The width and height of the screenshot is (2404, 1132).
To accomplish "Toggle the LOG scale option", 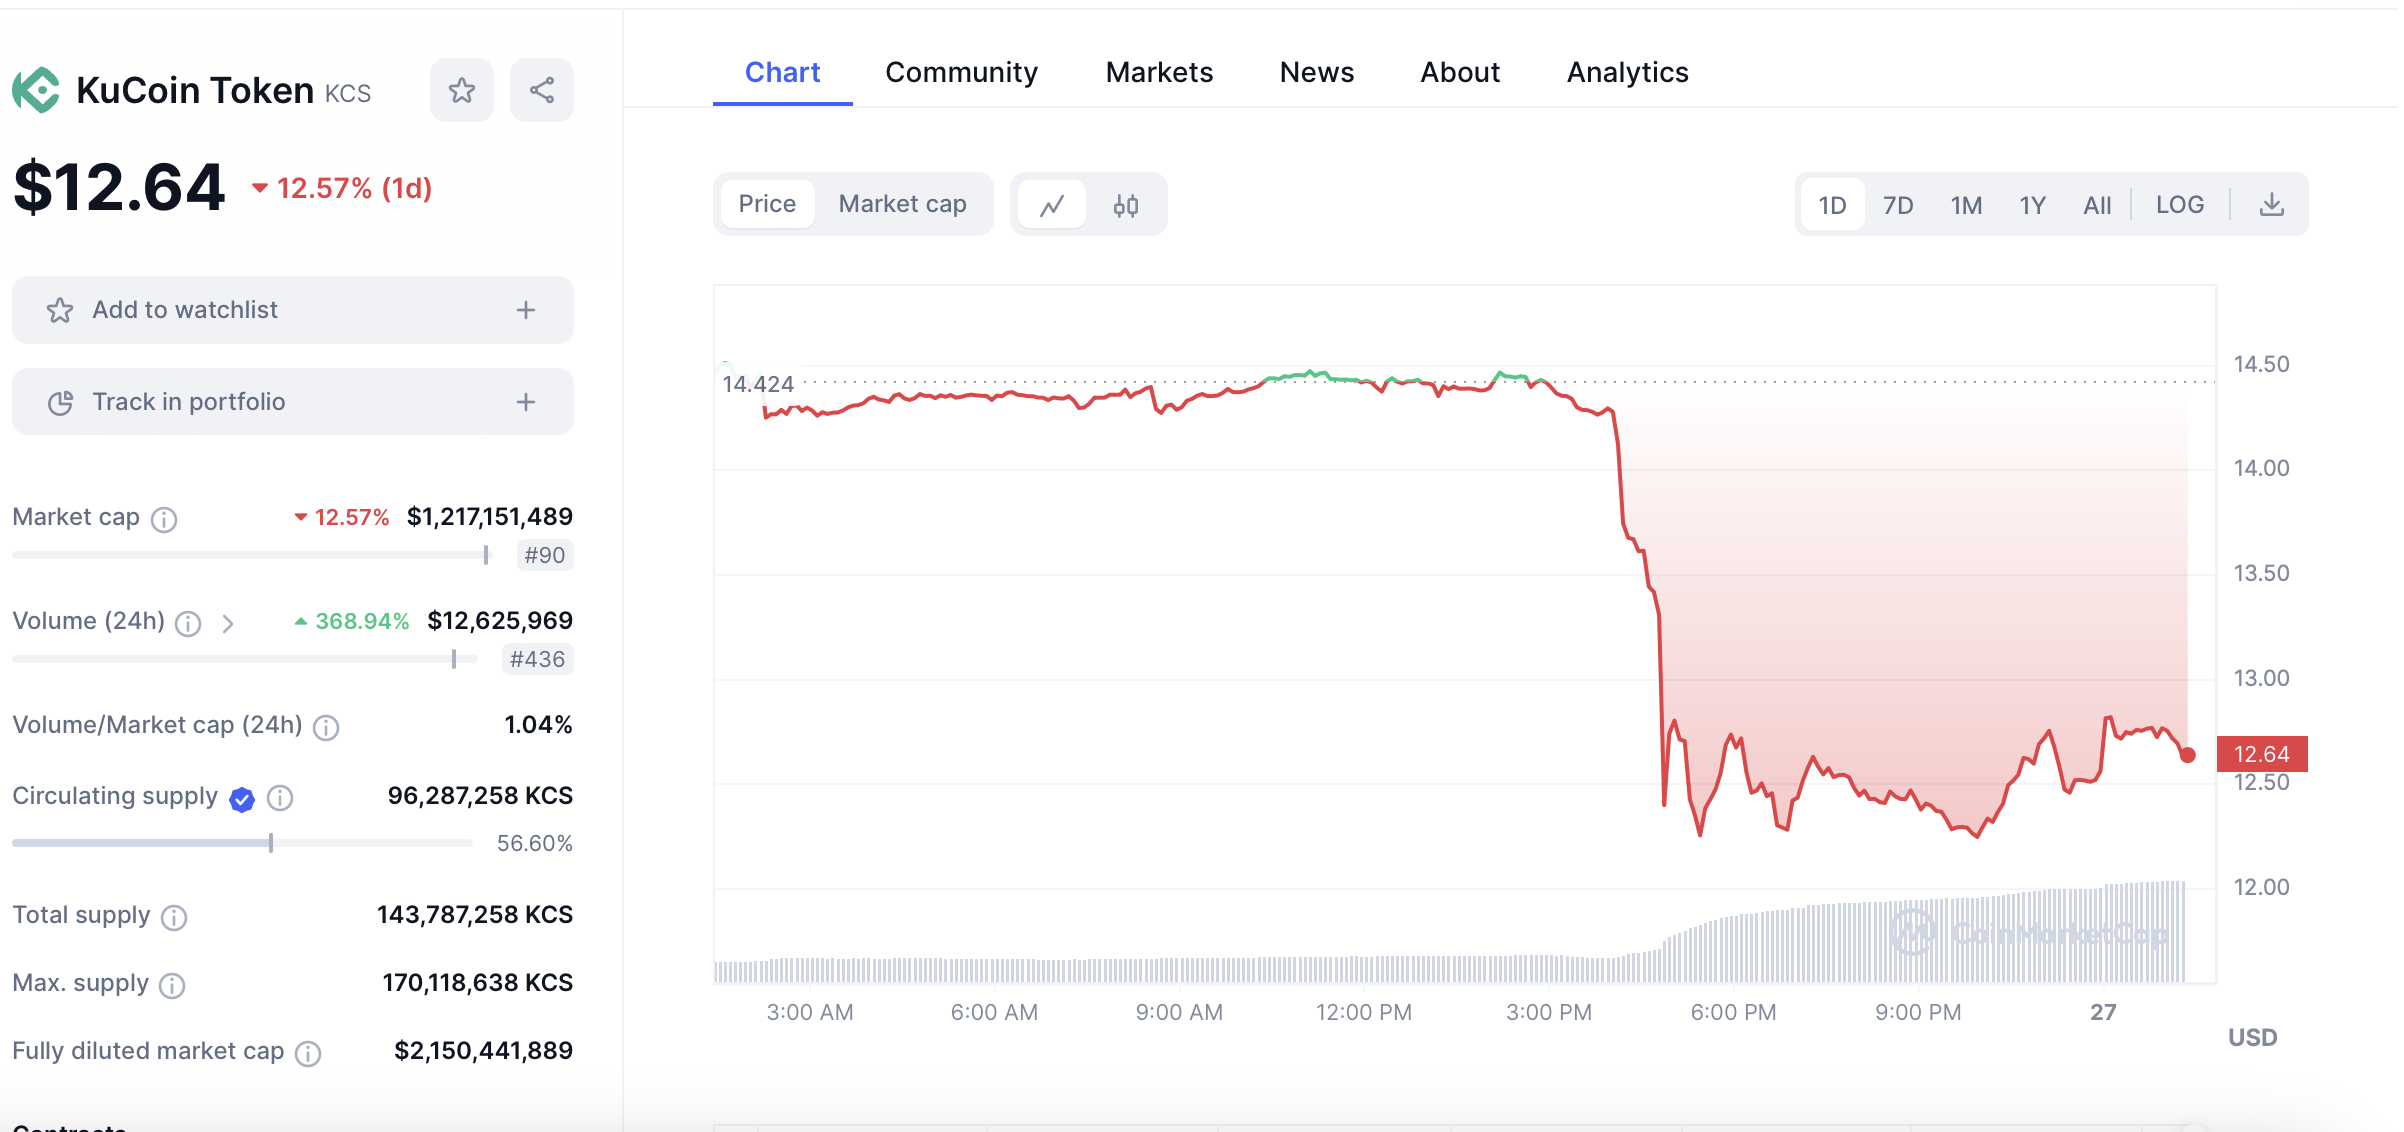I will pyautogui.click(x=2180, y=205).
